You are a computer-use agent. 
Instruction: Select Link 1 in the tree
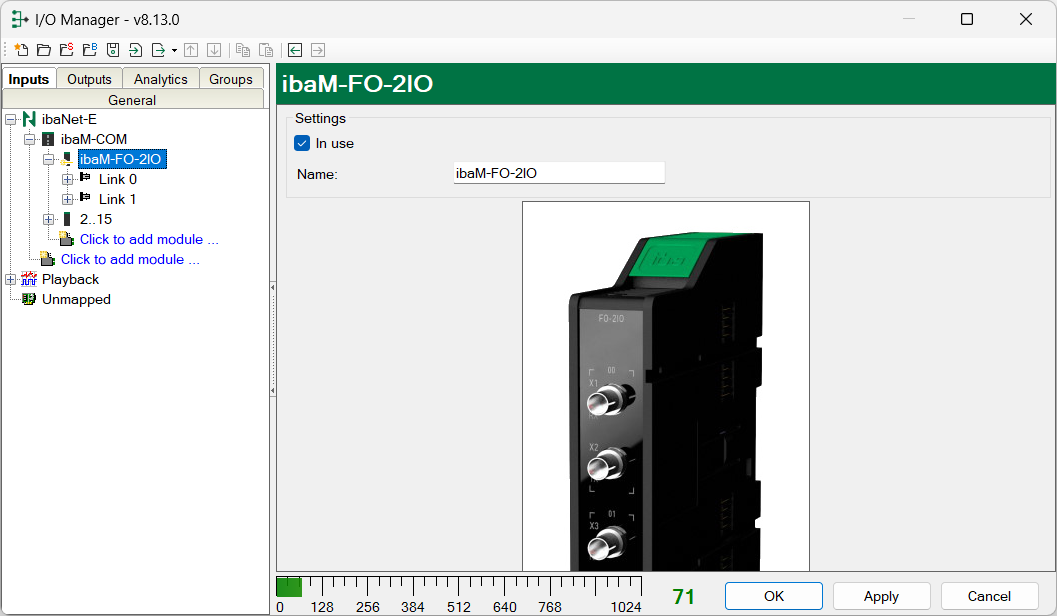click(x=118, y=199)
